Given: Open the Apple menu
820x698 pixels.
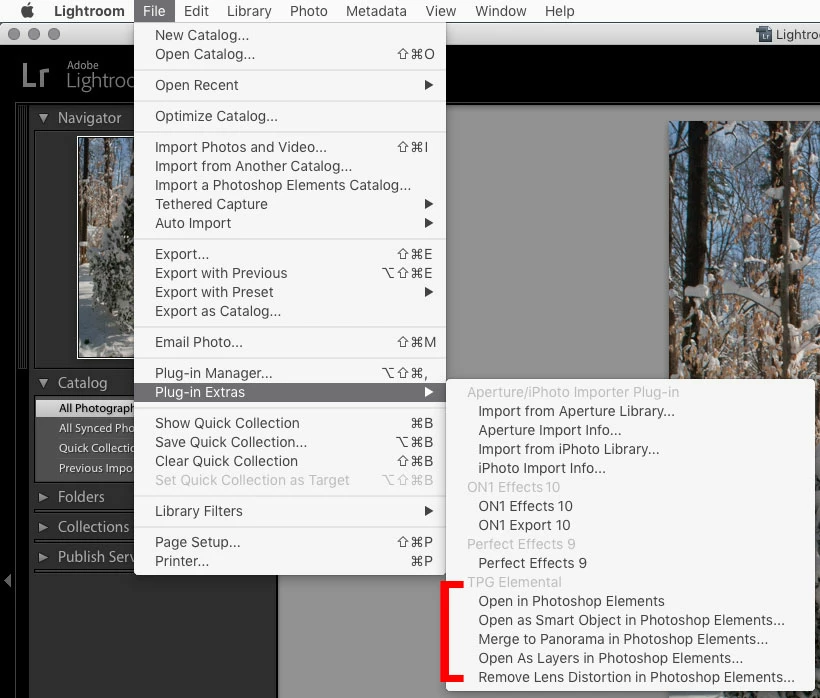Looking at the screenshot, I should [27, 10].
